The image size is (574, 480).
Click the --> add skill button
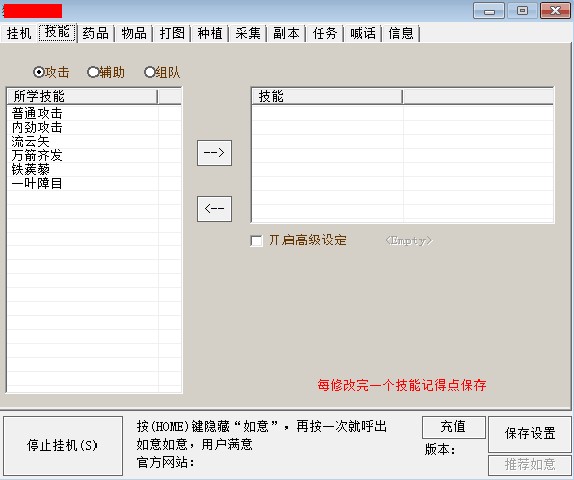214,153
